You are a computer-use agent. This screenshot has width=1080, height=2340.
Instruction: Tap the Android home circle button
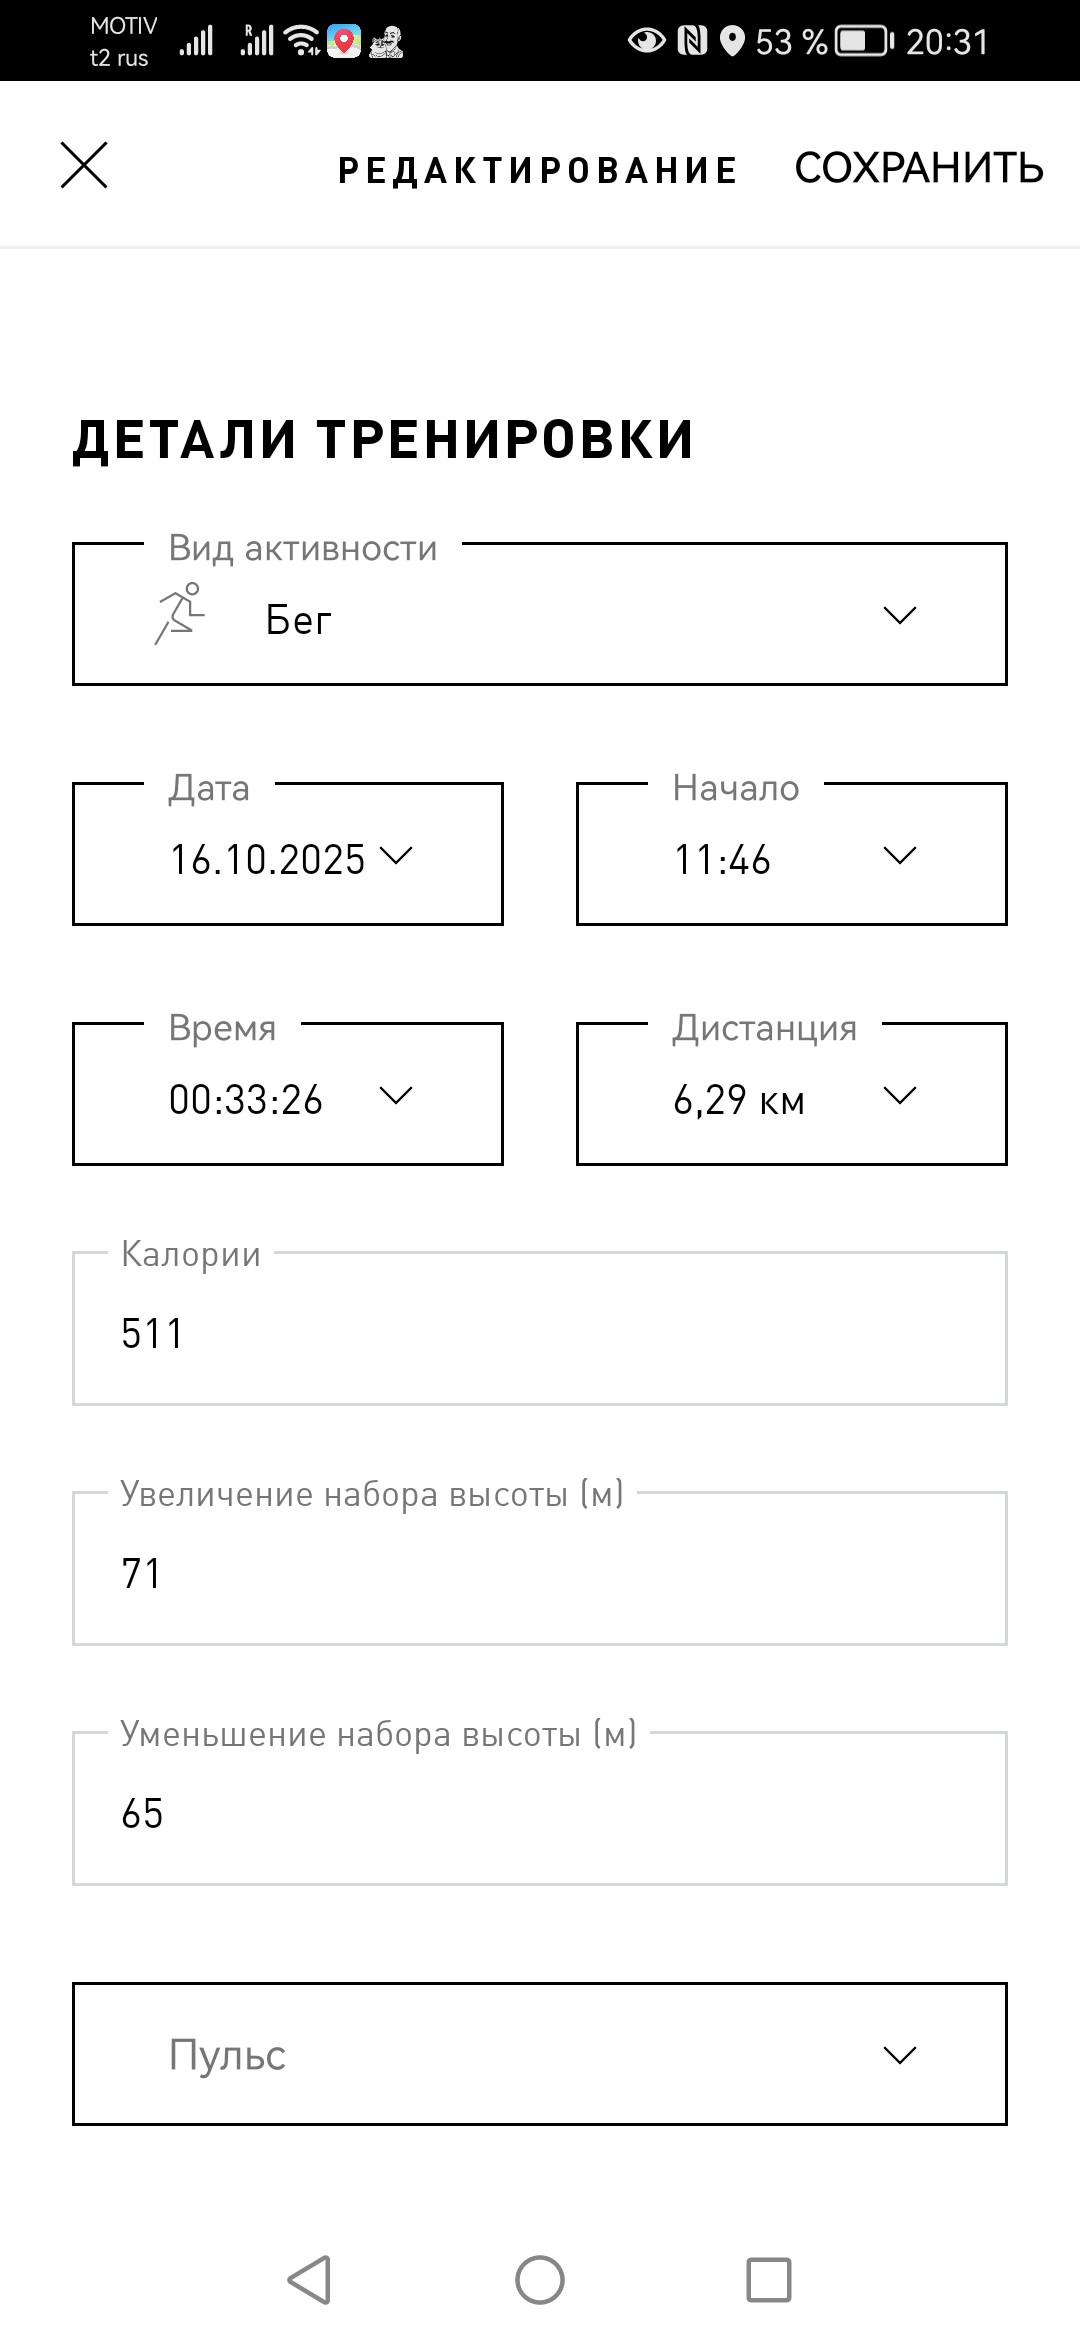click(x=540, y=2280)
